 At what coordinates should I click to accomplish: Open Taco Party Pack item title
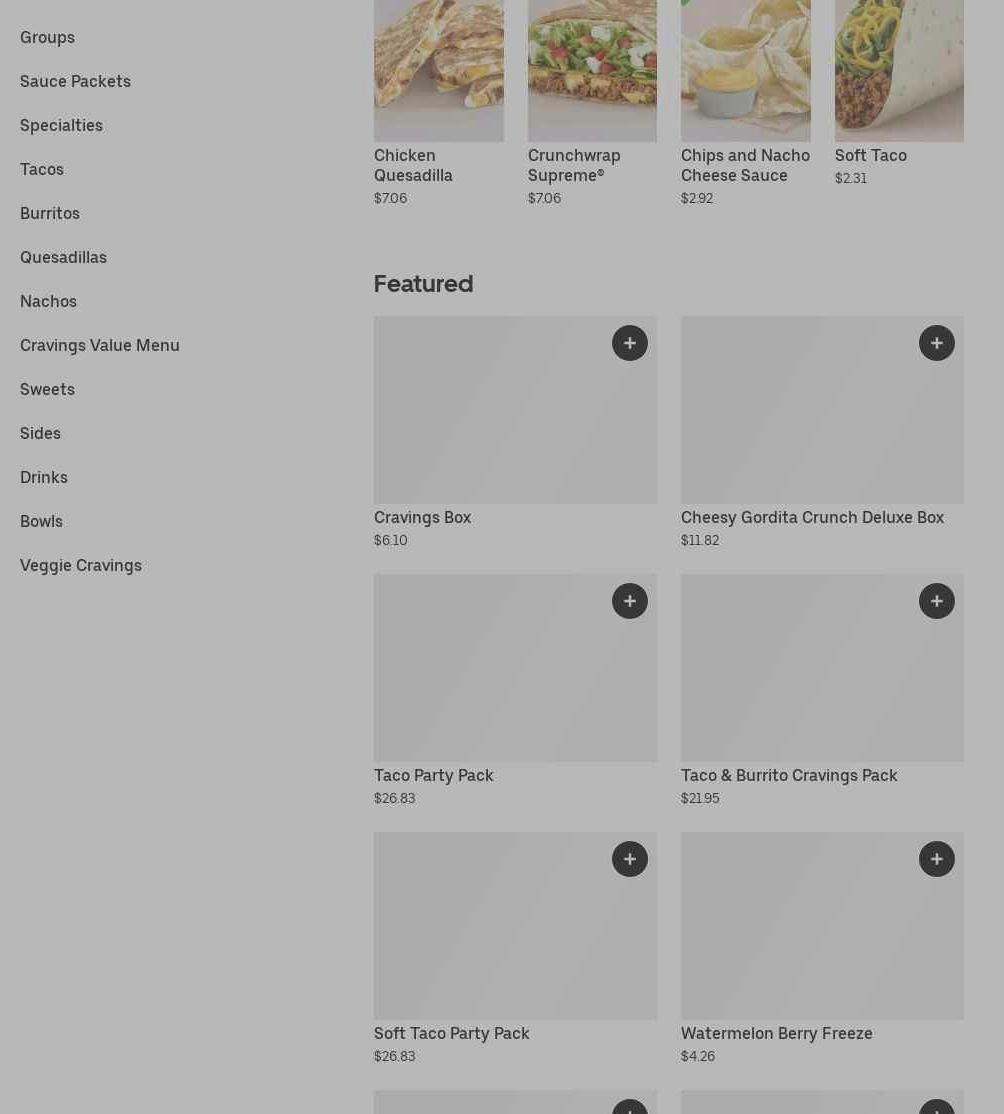(433, 775)
